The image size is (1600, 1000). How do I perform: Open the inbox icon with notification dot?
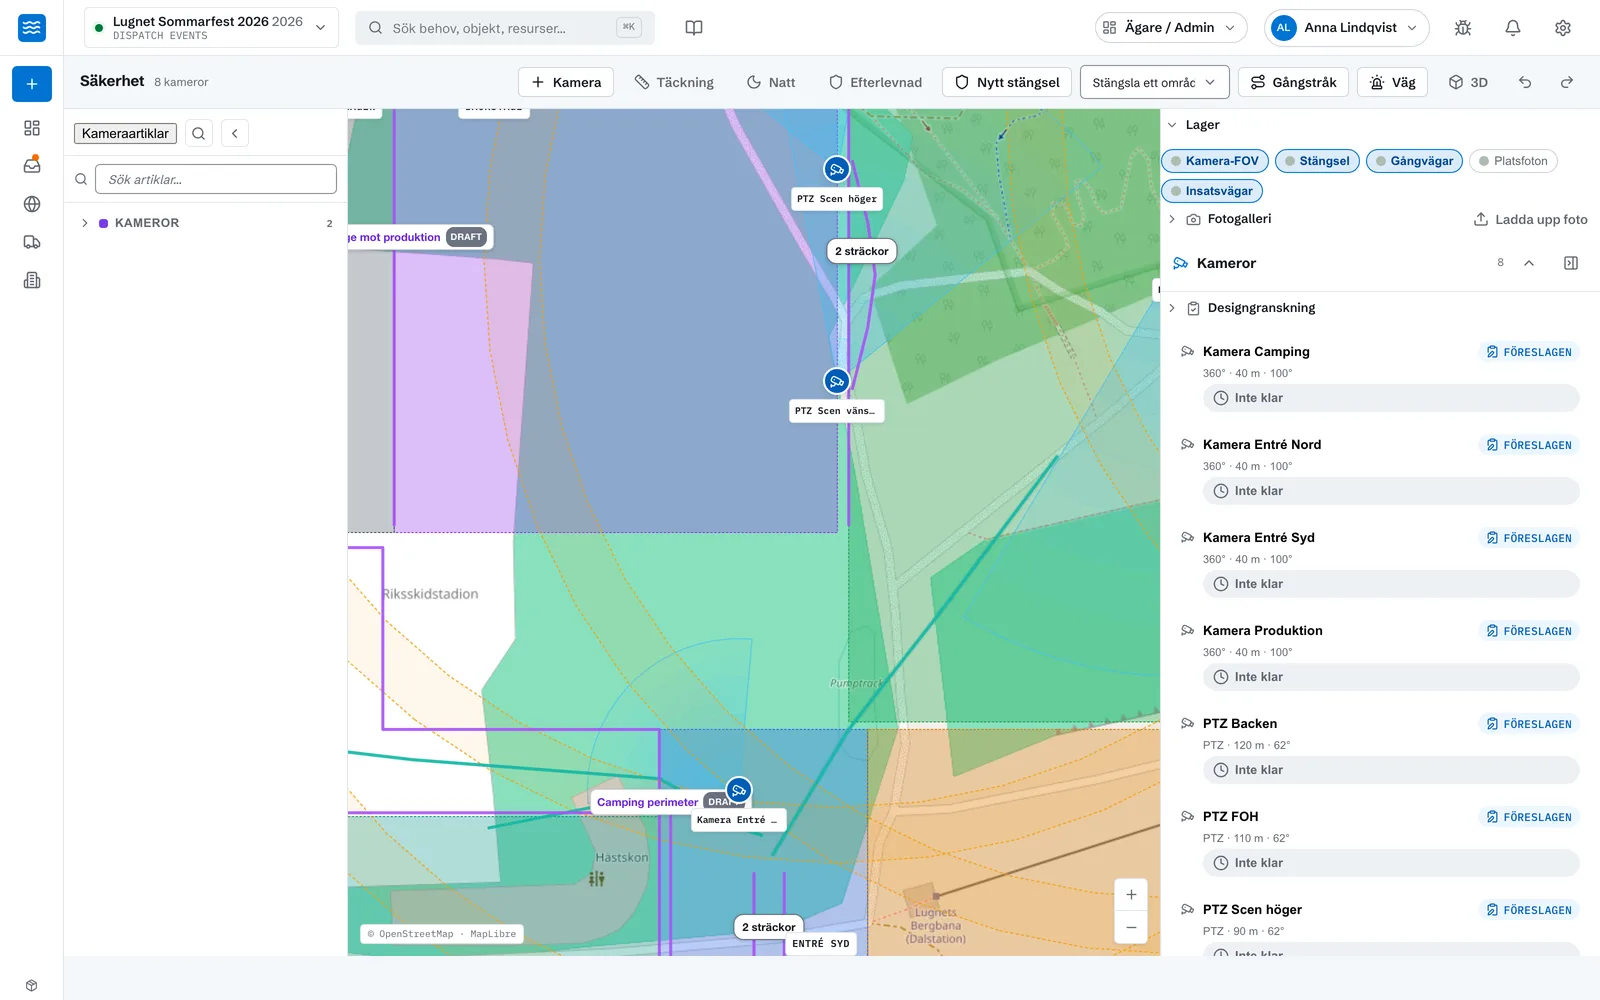tap(32, 166)
